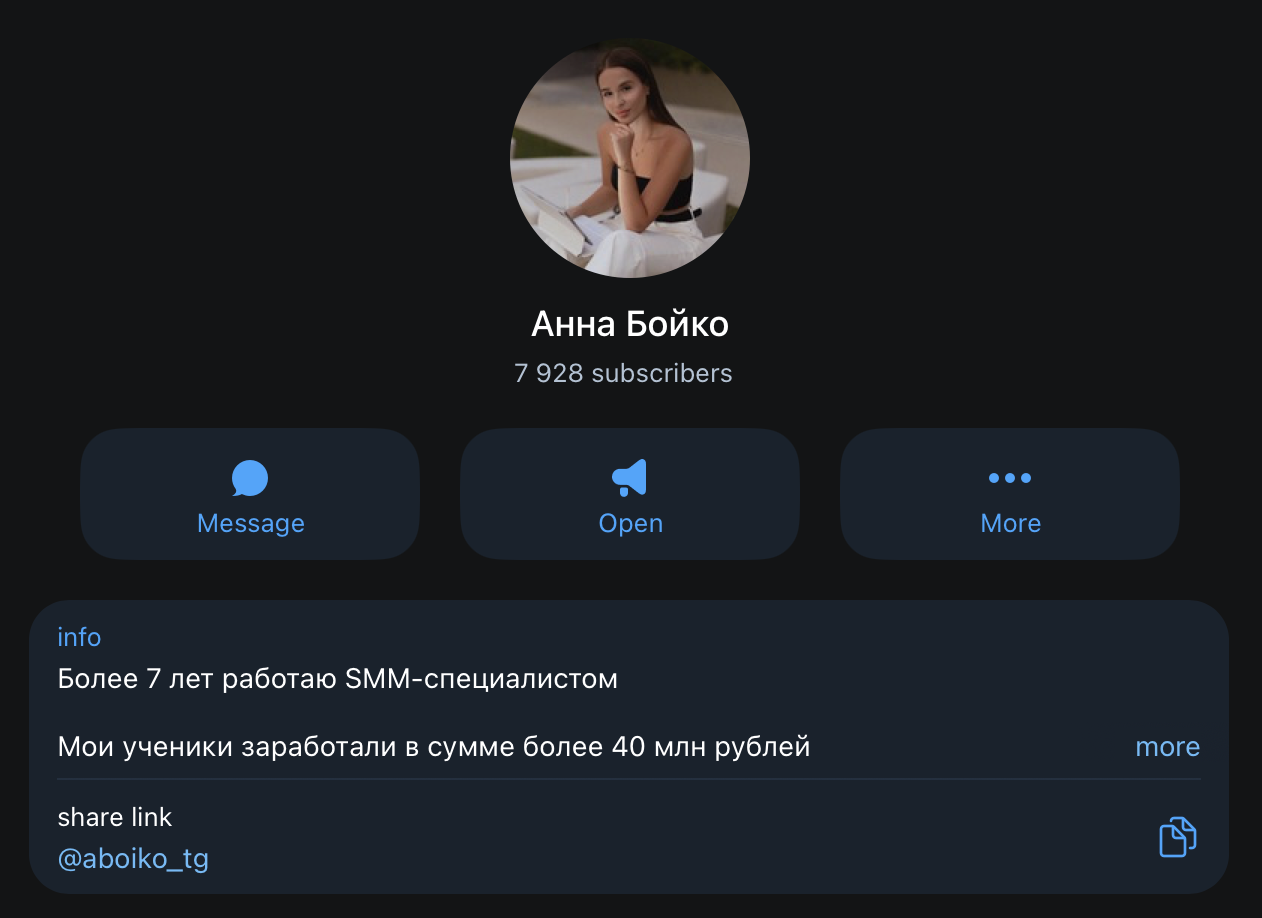Click the three-dots More icon

pyautogui.click(x=1010, y=478)
